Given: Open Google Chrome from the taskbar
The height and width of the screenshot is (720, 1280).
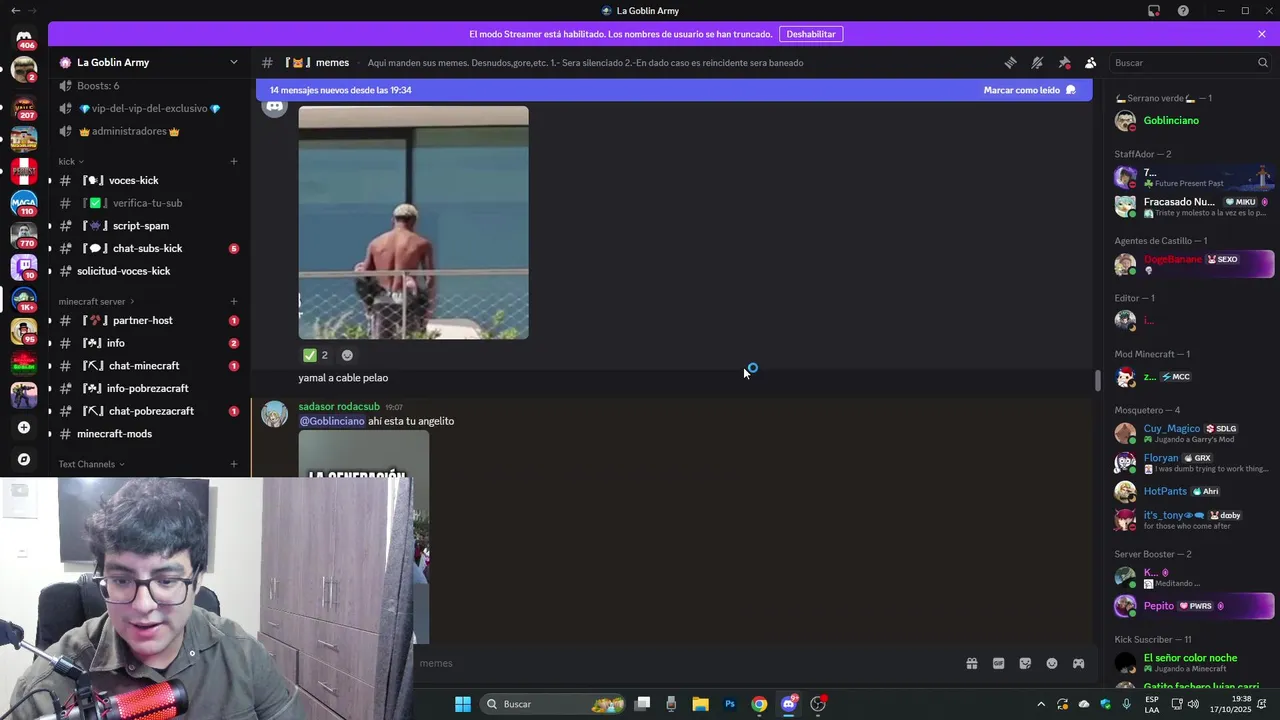Looking at the screenshot, I should click(x=759, y=704).
